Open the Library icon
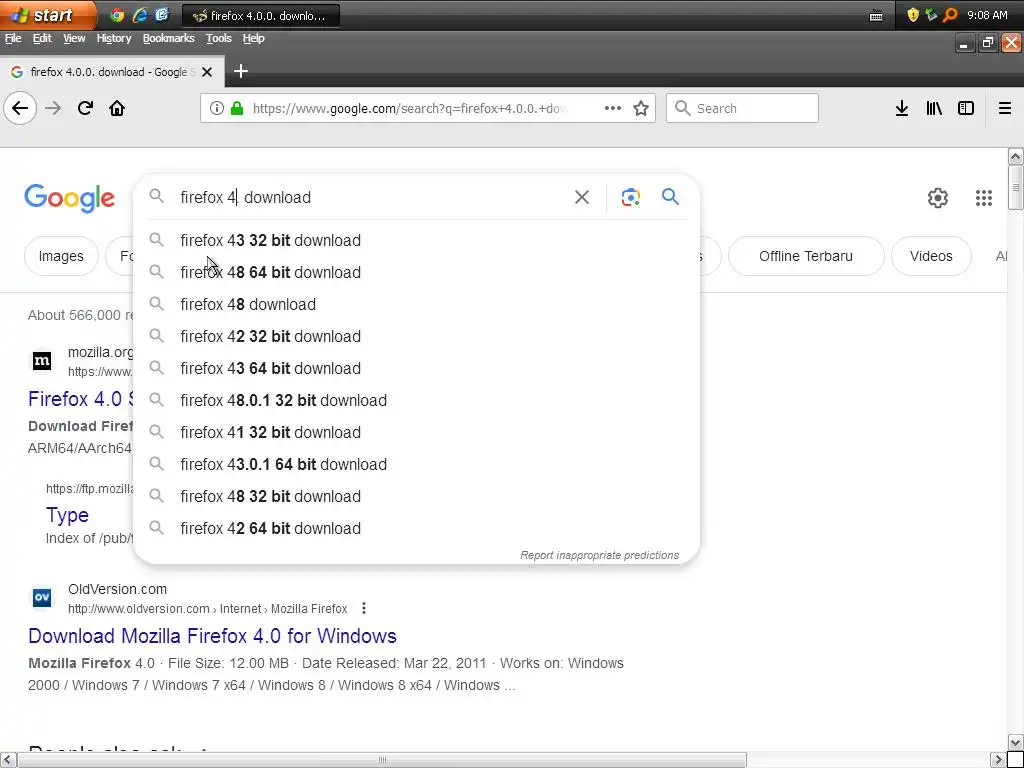This screenshot has width=1024, height=768. tap(934, 108)
